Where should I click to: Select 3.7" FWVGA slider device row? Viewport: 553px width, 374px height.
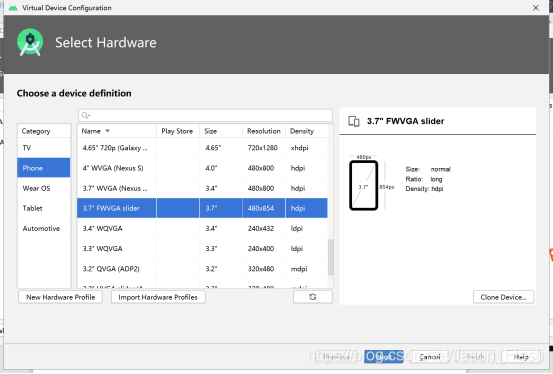tap(202, 208)
